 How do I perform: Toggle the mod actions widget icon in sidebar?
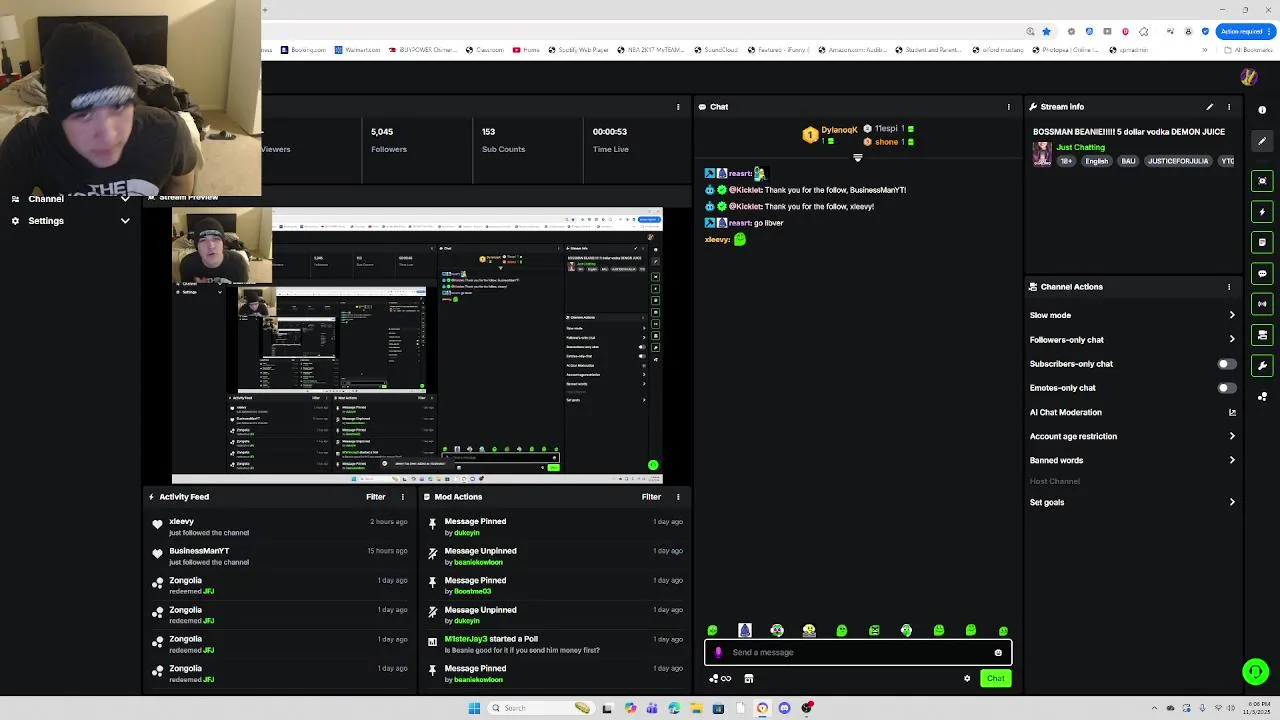coord(1262,335)
